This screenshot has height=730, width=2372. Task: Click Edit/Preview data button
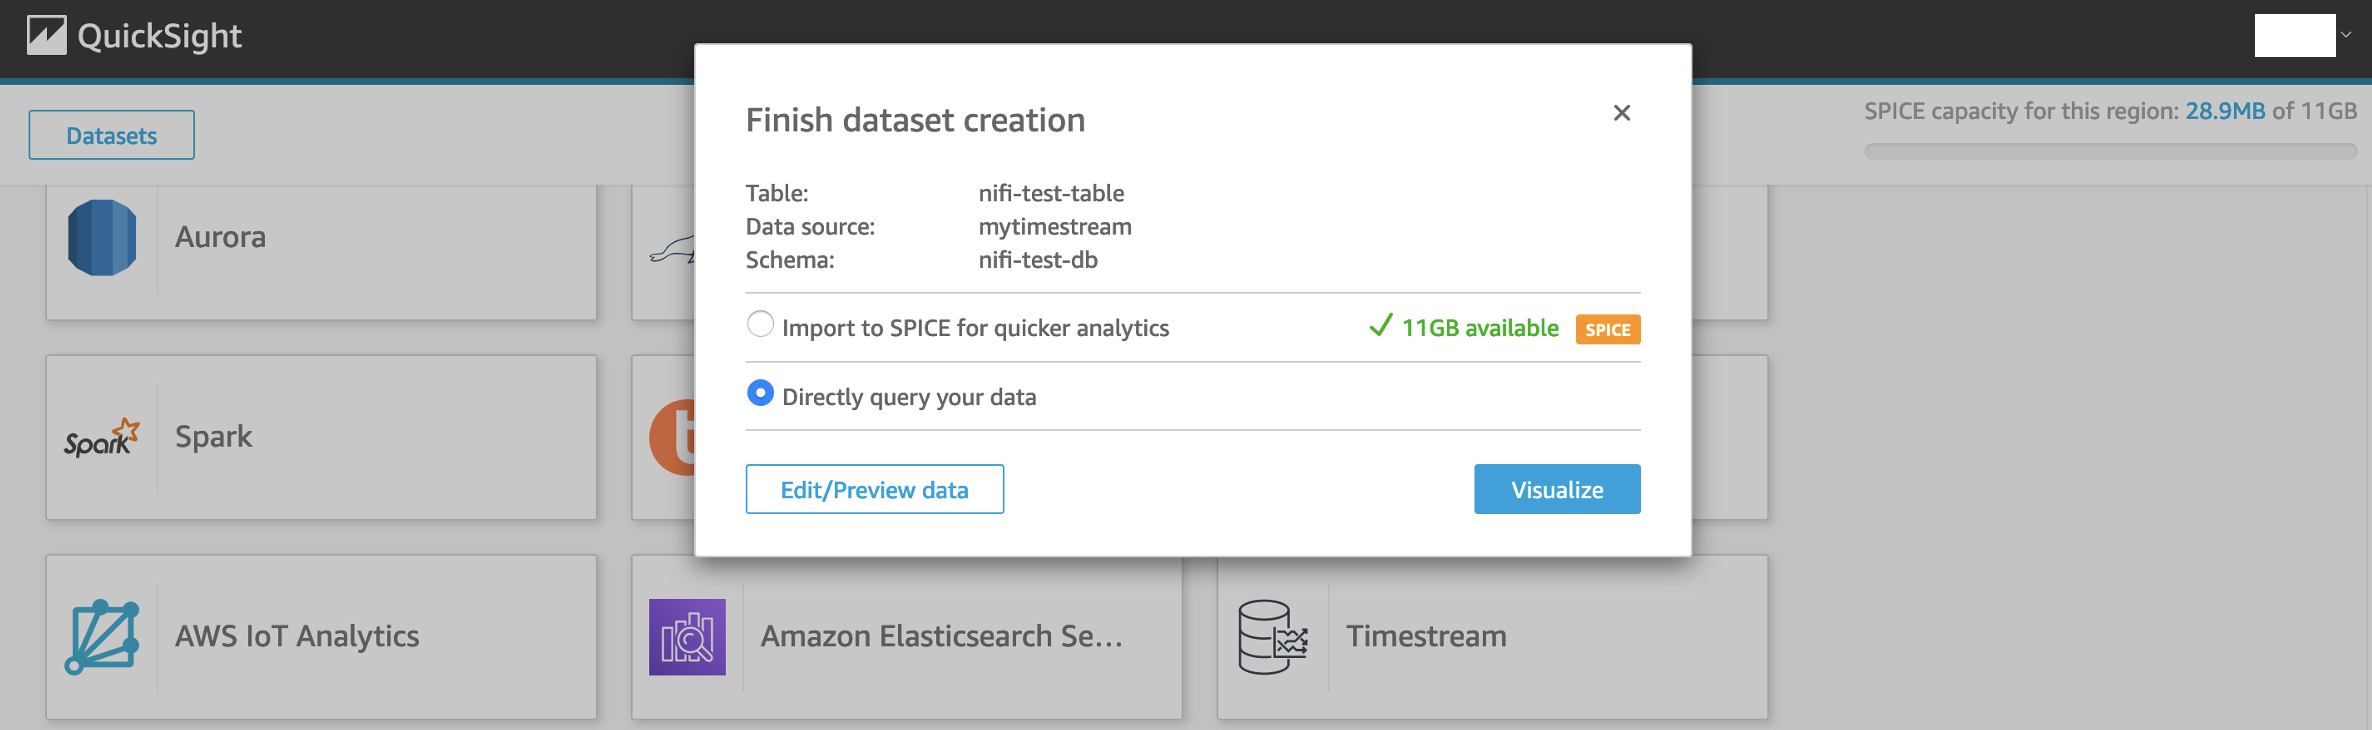tap(874, 489)
